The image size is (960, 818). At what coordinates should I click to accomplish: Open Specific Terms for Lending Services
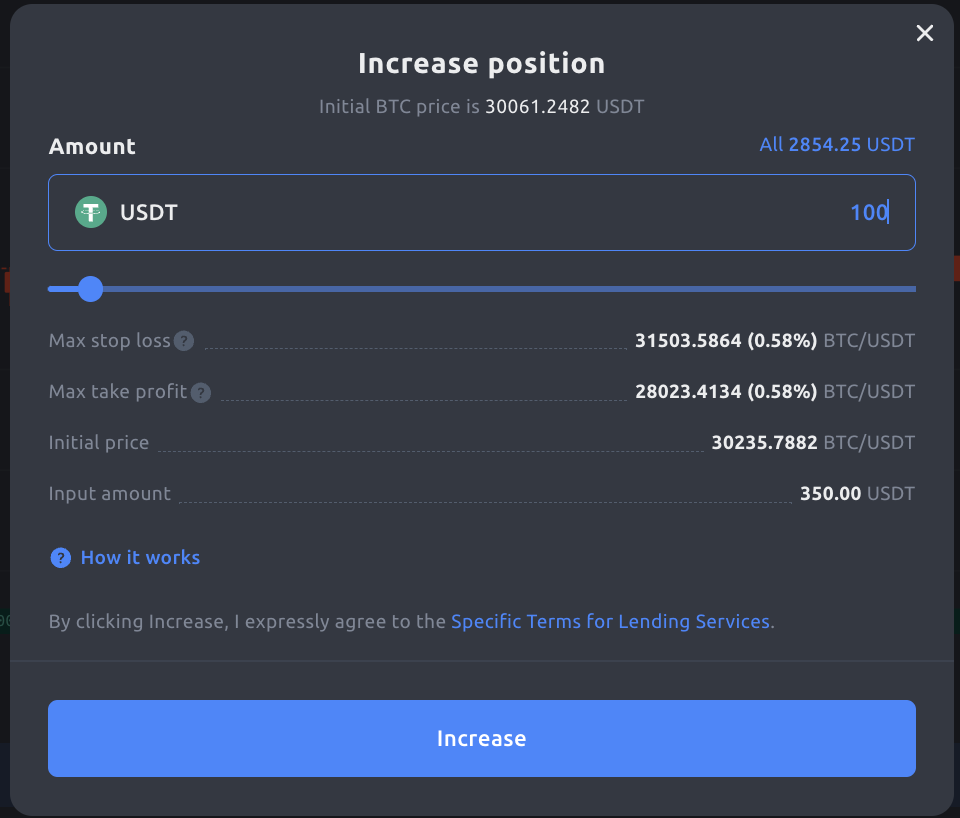(x=610, y=621)
